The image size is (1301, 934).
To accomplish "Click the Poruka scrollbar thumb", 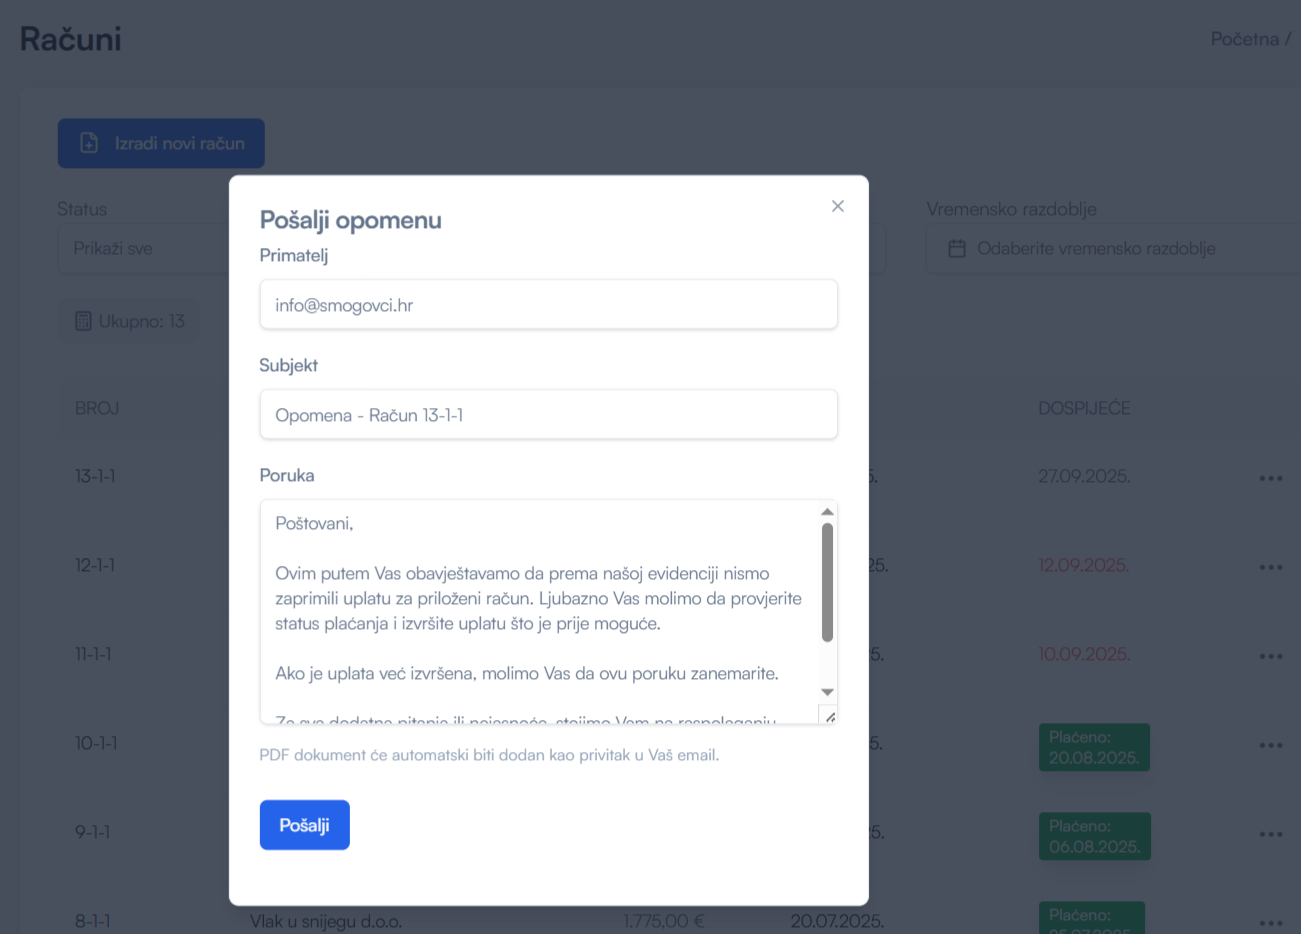I will tap(827, 582).
